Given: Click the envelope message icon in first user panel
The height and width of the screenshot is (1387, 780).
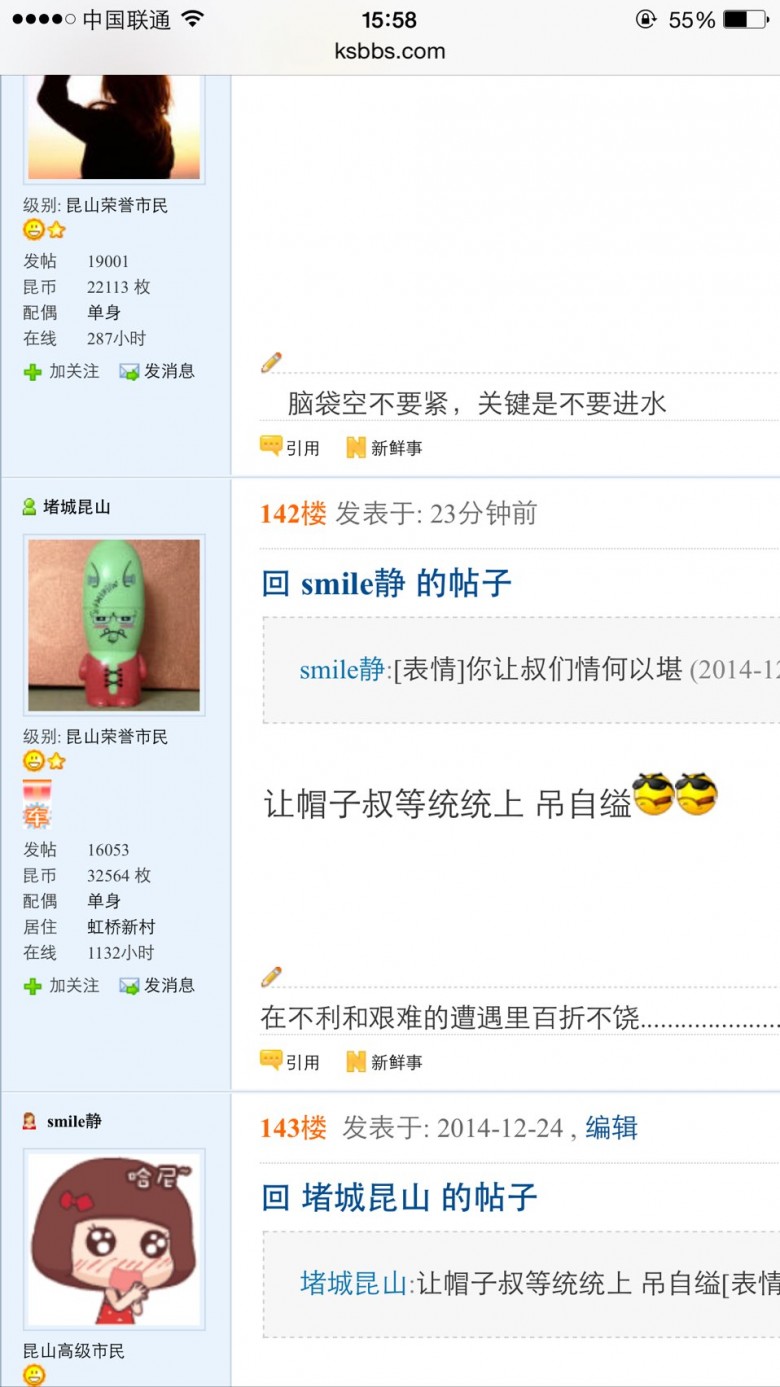Looking at the screenshot, I should (129, 372).
